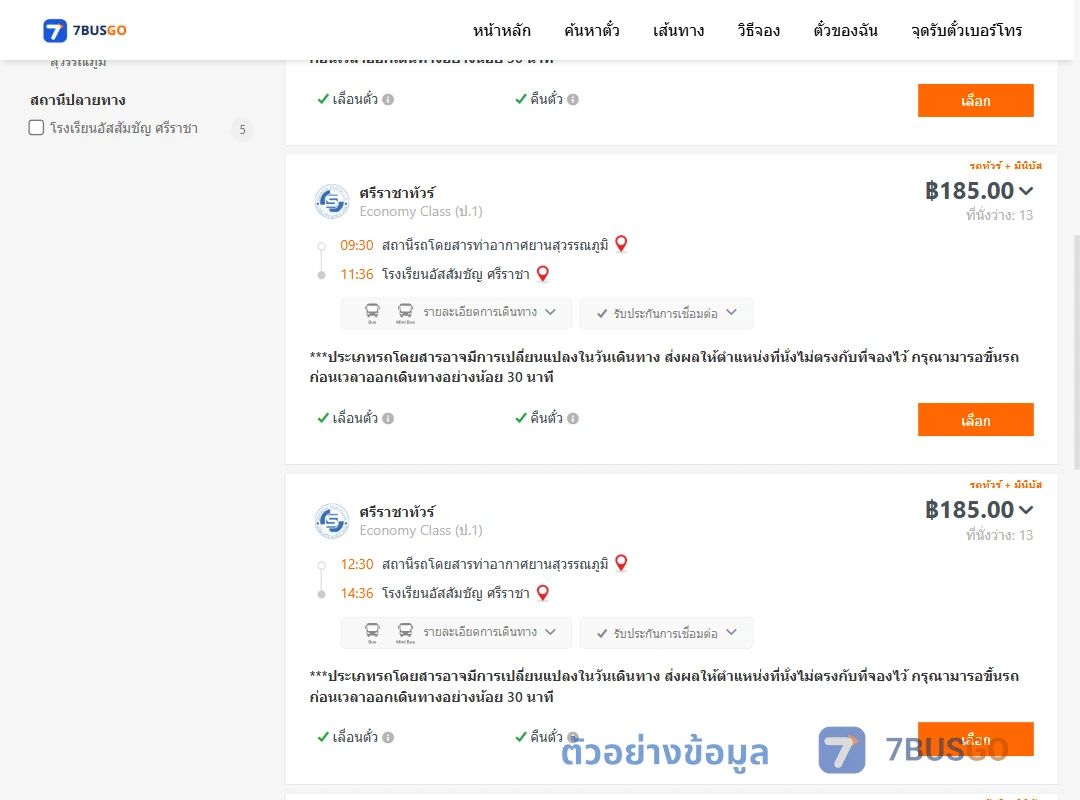
Task: Click the Mini Bus icon on 12:30 trip details
Action: tap(405, 633)
